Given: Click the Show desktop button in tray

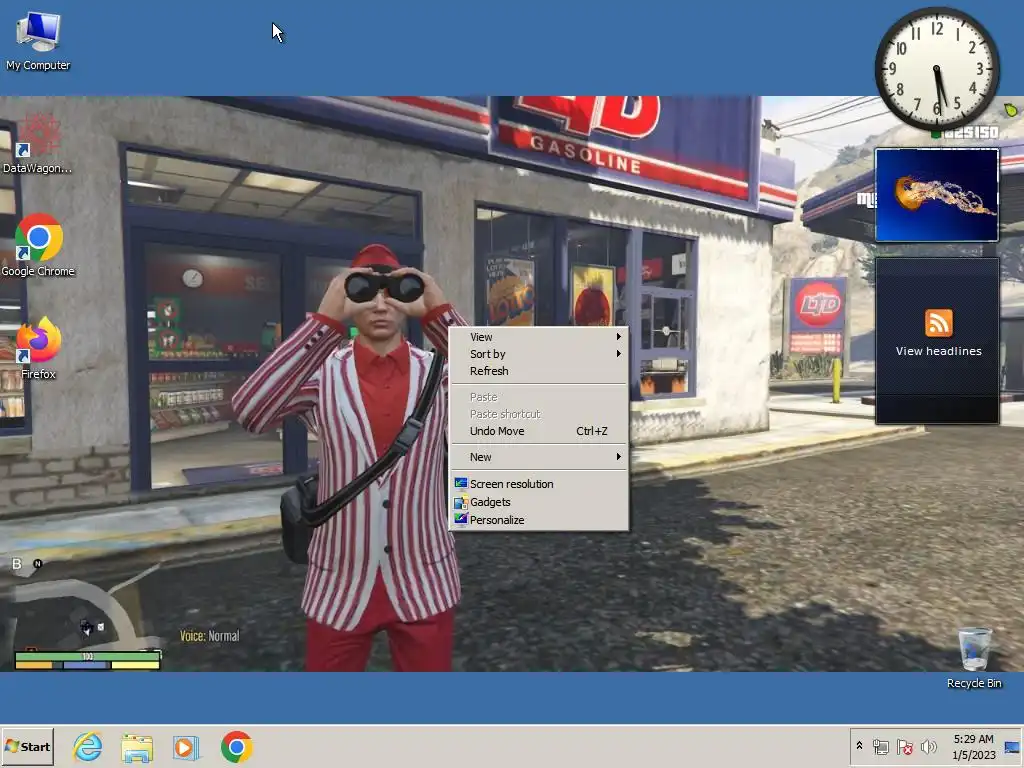Looking at the screenshot, I should (1013, 746).
